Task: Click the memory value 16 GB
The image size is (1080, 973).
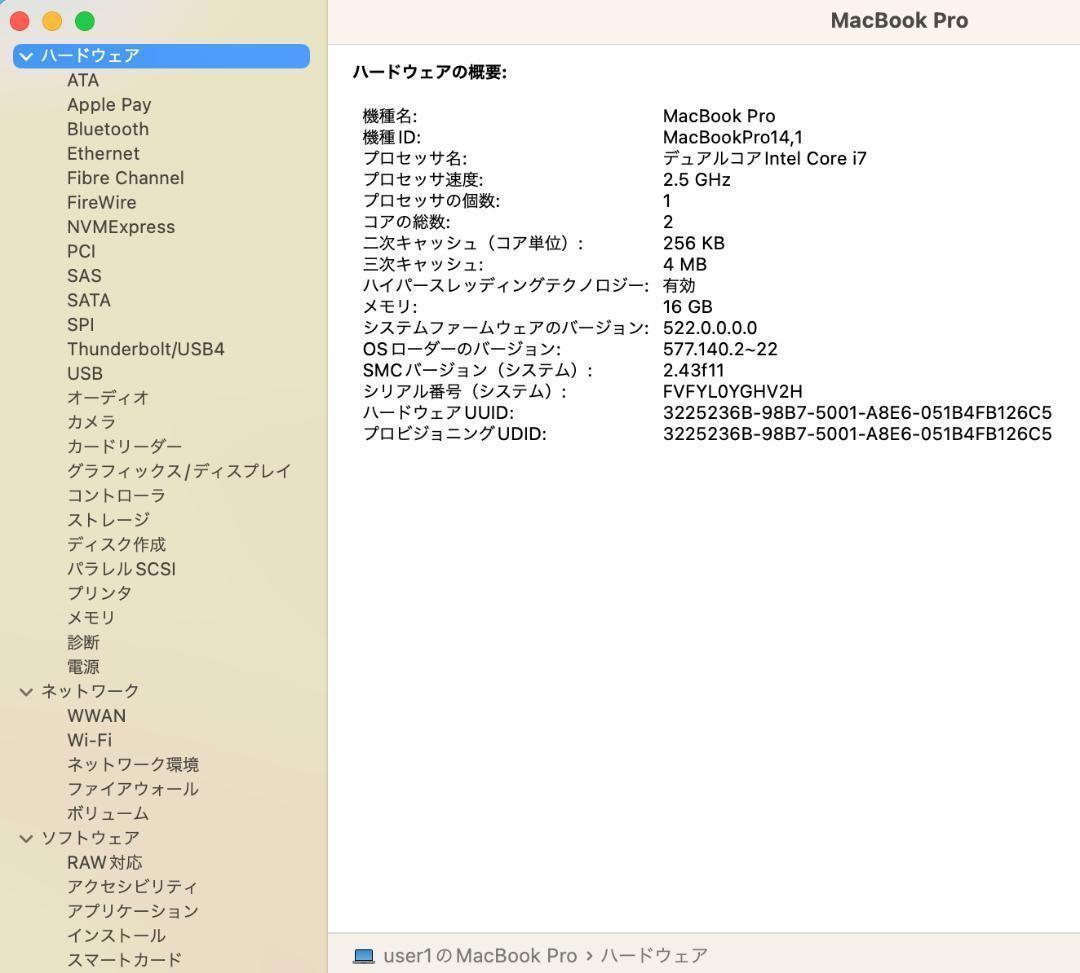Action: click(687, 307)
